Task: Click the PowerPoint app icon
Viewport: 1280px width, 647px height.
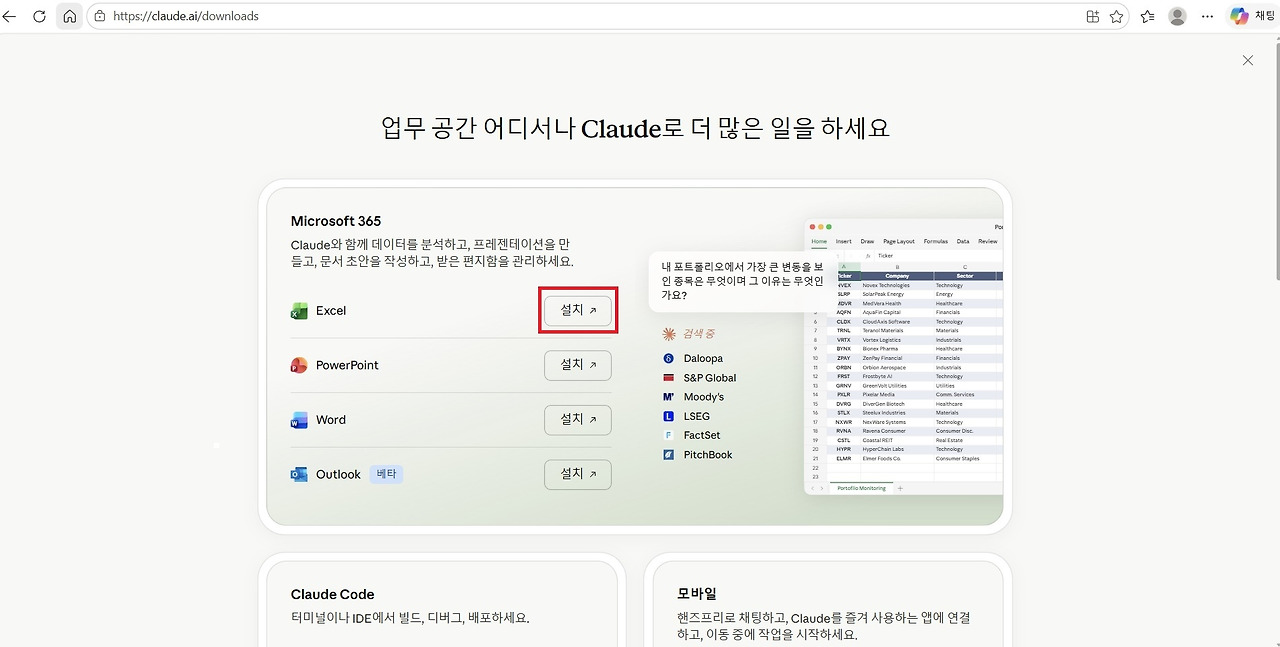Action: pyautogui.click(x=299, y=365)
